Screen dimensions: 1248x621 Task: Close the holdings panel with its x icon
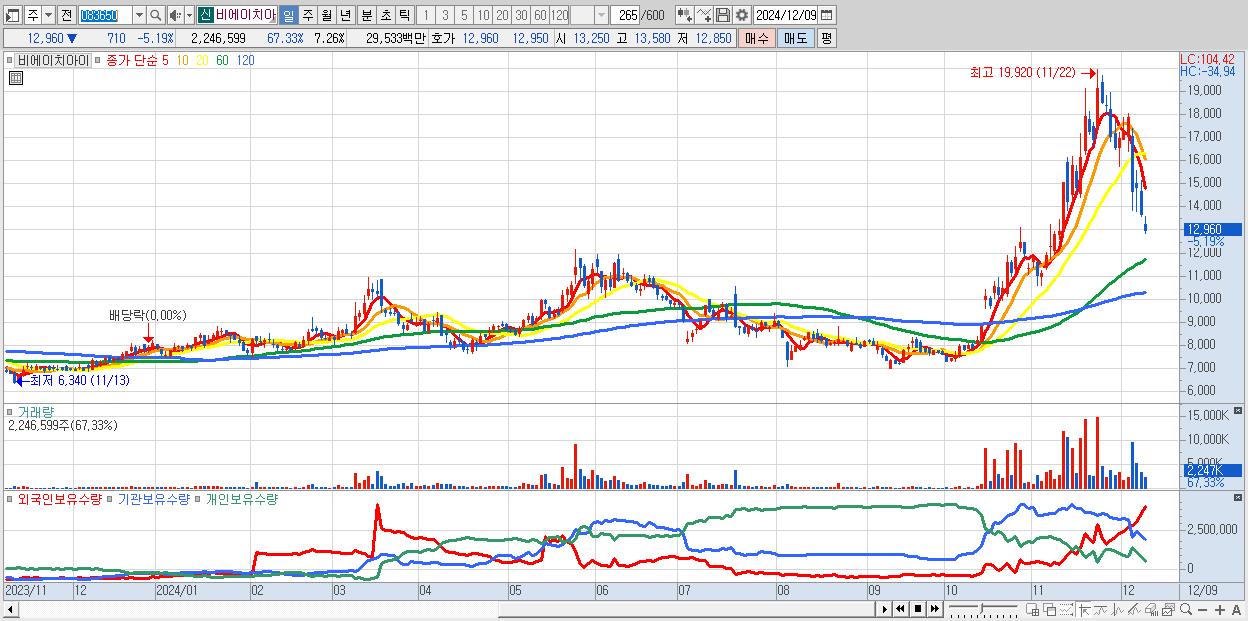tap(1238, 497)
